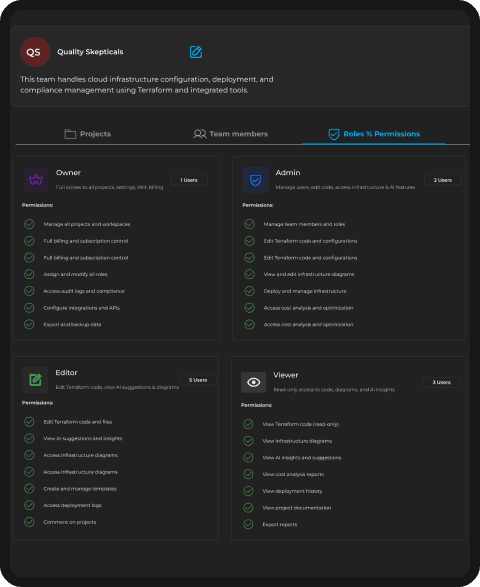Click the Viewer eye icon
480x587 pixels.
point(253,382)
